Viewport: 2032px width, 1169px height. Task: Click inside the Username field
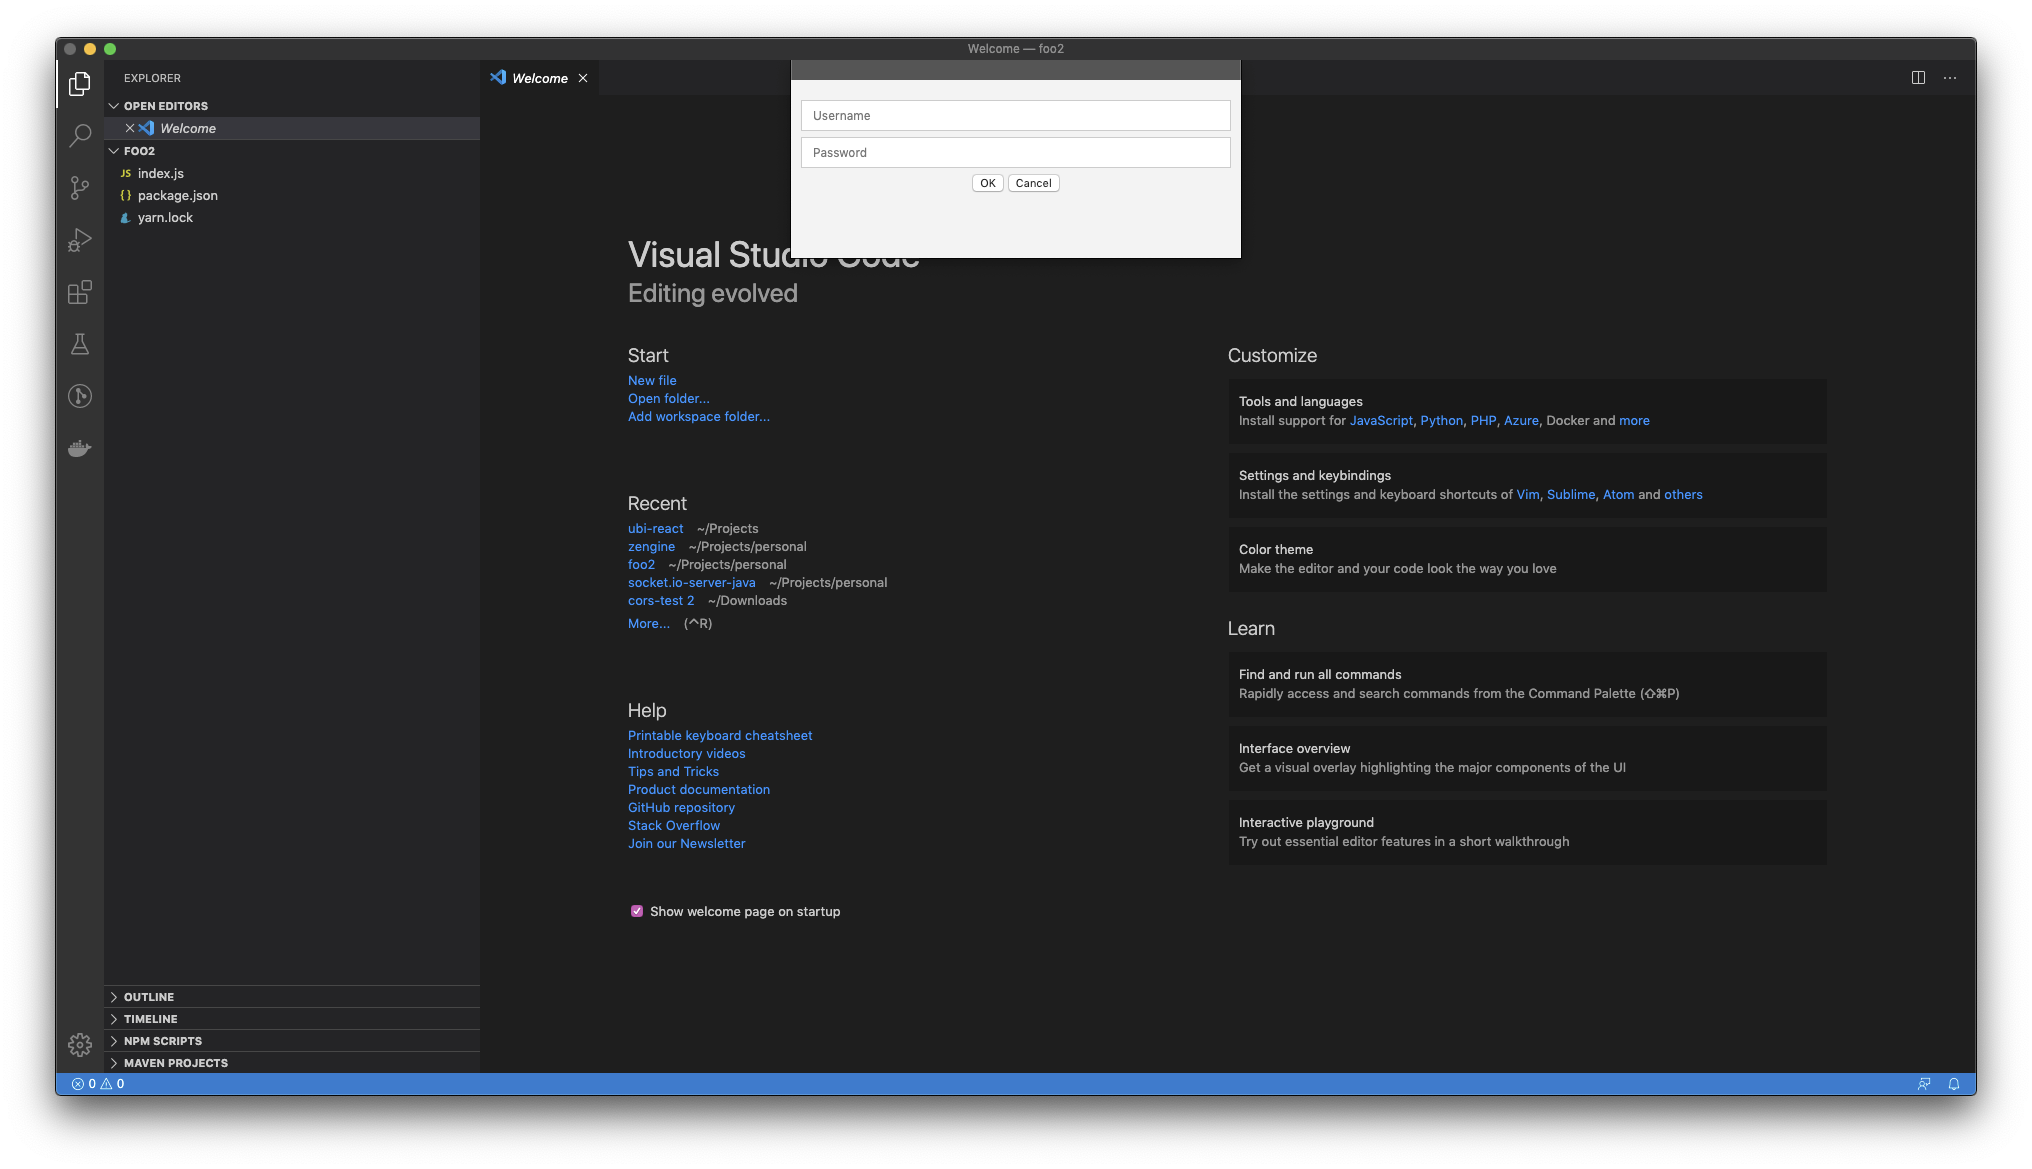pos(1015,115)
